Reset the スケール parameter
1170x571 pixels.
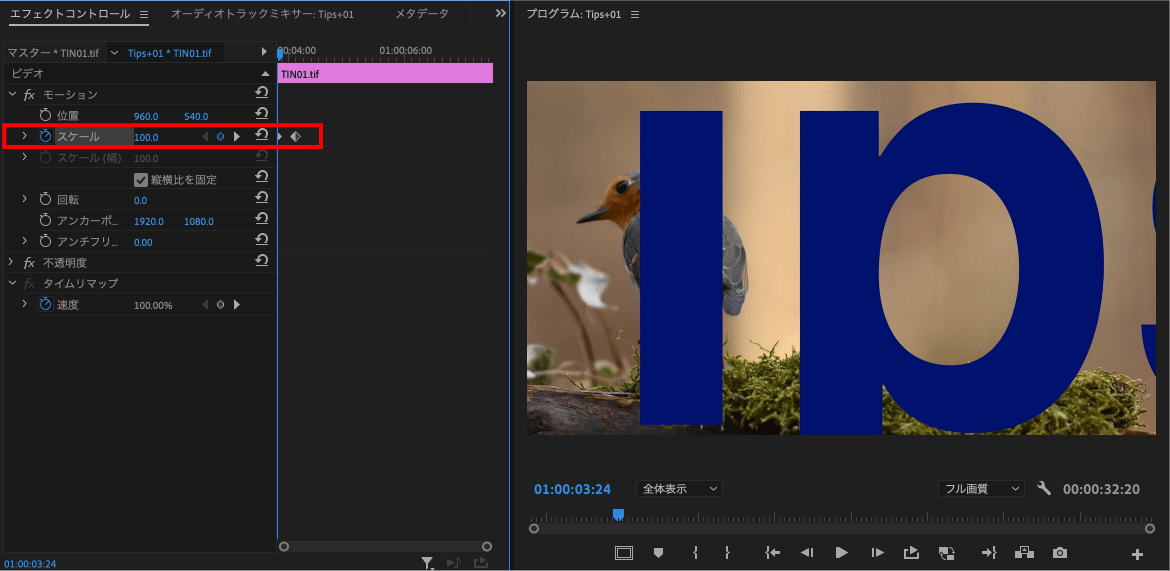[262, 136]
